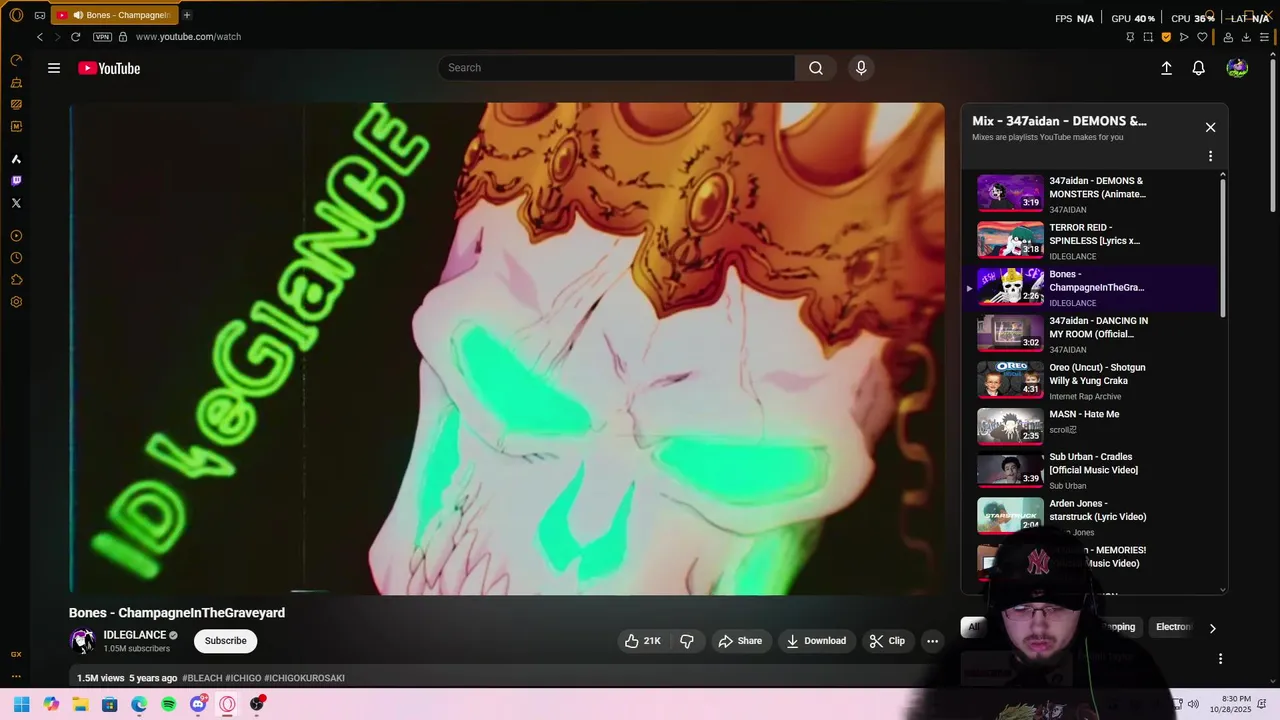Open the Mix playlist three-dot menu
The width and height of the screenshot is (1280, 720).
click(x=1210, y=156)
